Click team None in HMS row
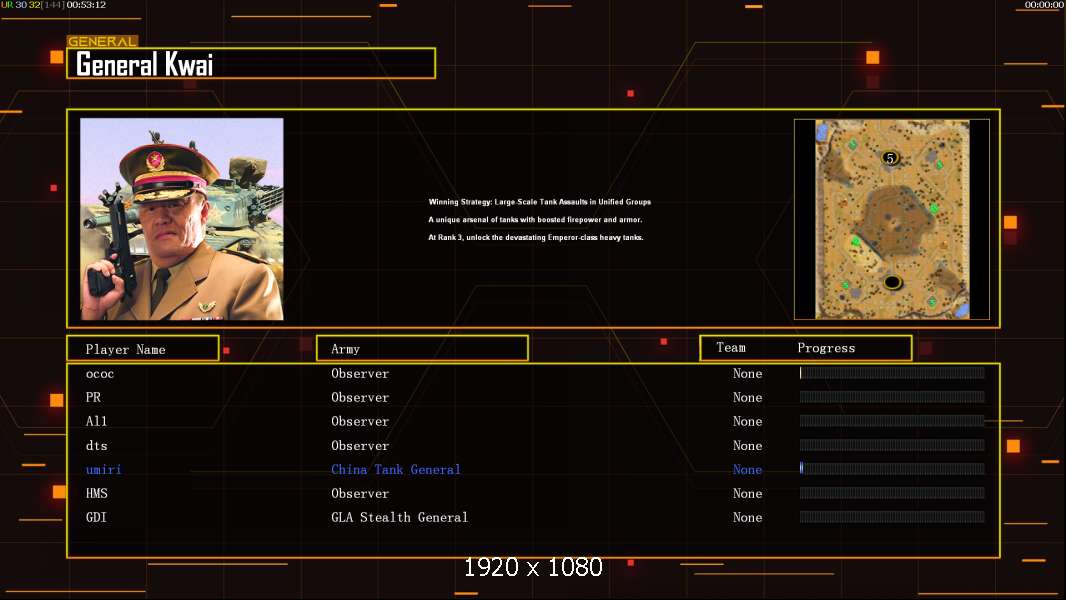 [747, 493]
